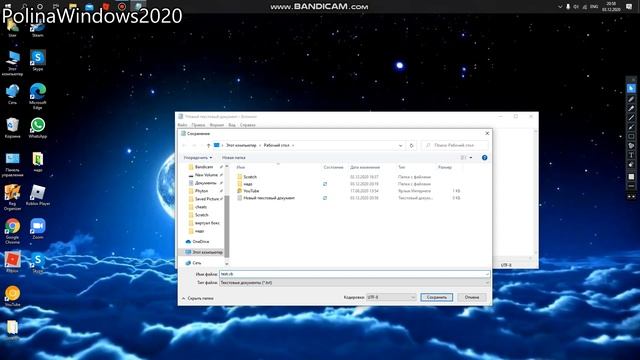Click the Новая папка (New folder) button

(233, 158)
